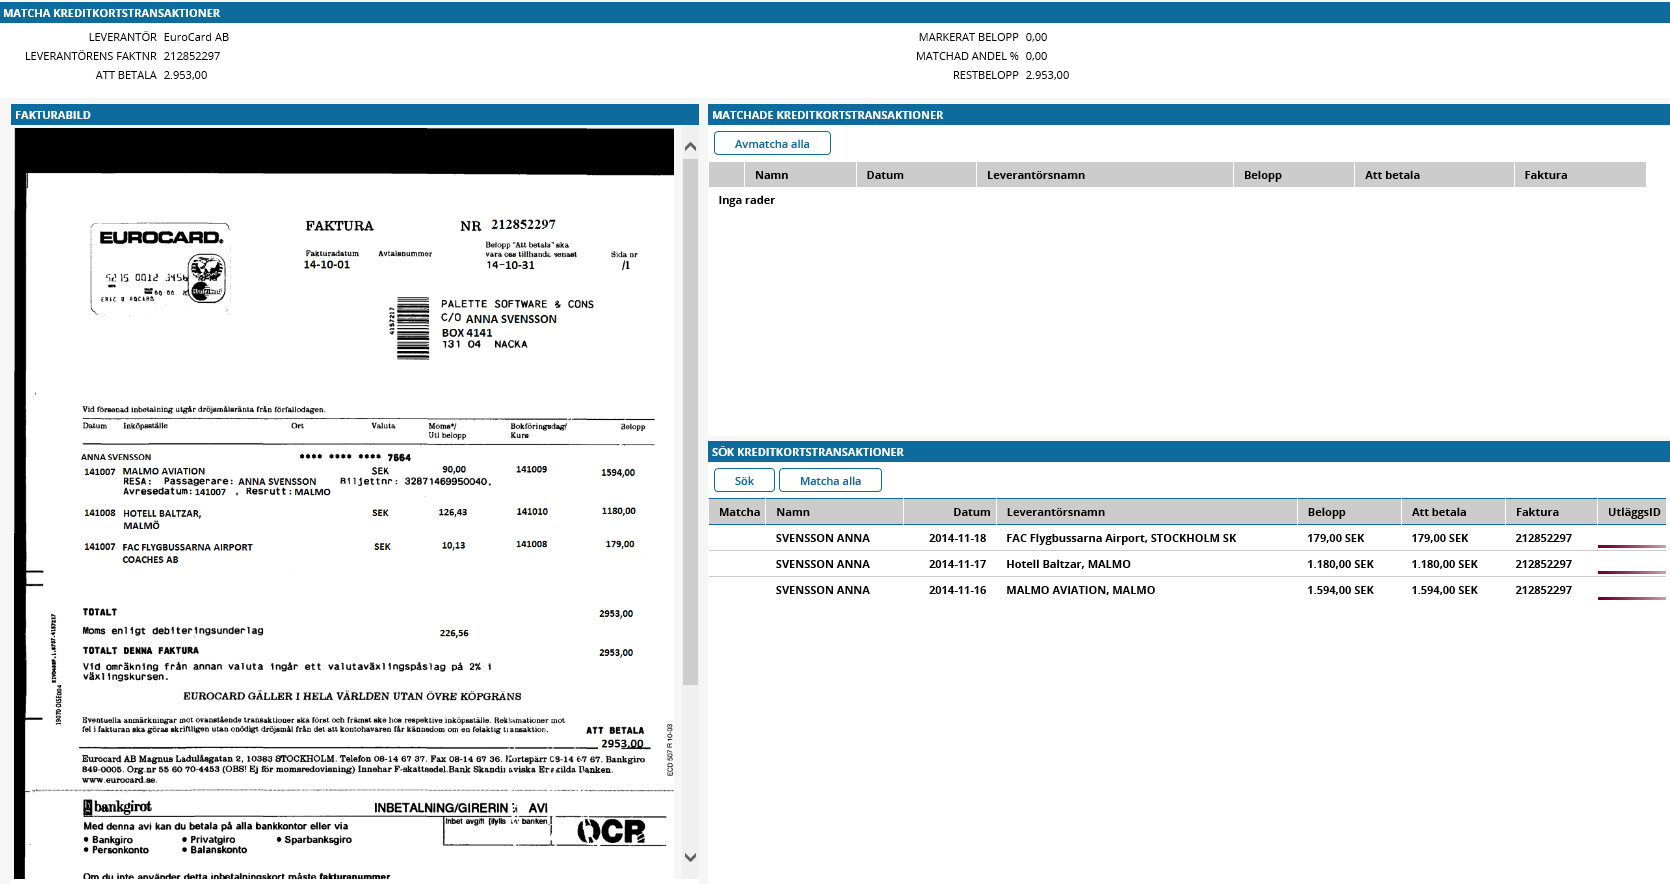
Task: Click amount 1.180,00 SEK in Belopp column
Action: tap(1340, 564)
